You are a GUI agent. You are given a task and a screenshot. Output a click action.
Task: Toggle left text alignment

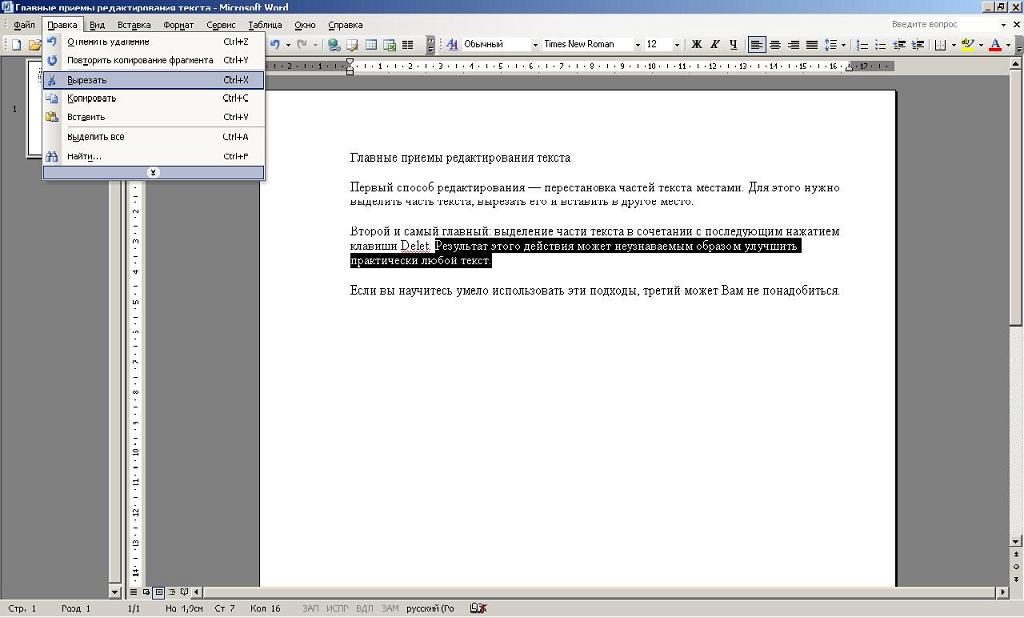(x=756, y=44)
